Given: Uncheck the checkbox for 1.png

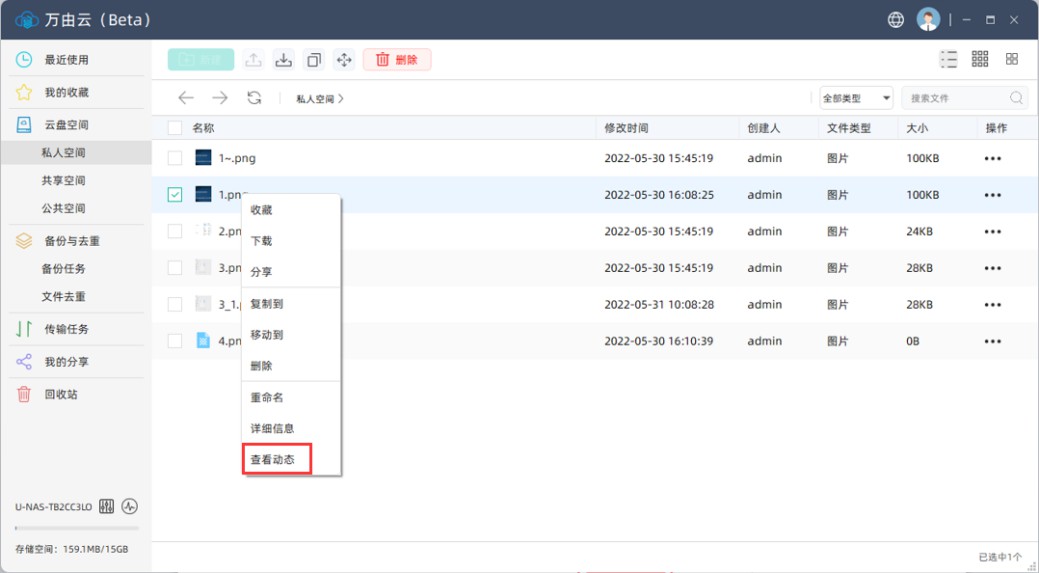Looking at the screenshot, I should 175,195.
